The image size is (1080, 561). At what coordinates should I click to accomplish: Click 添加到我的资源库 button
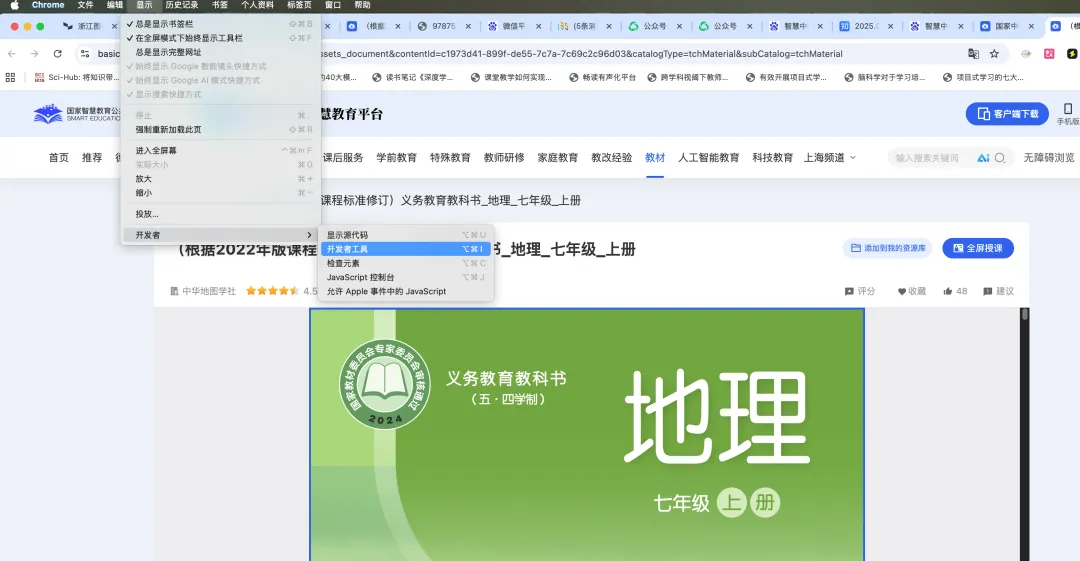(x=887, y=248)
